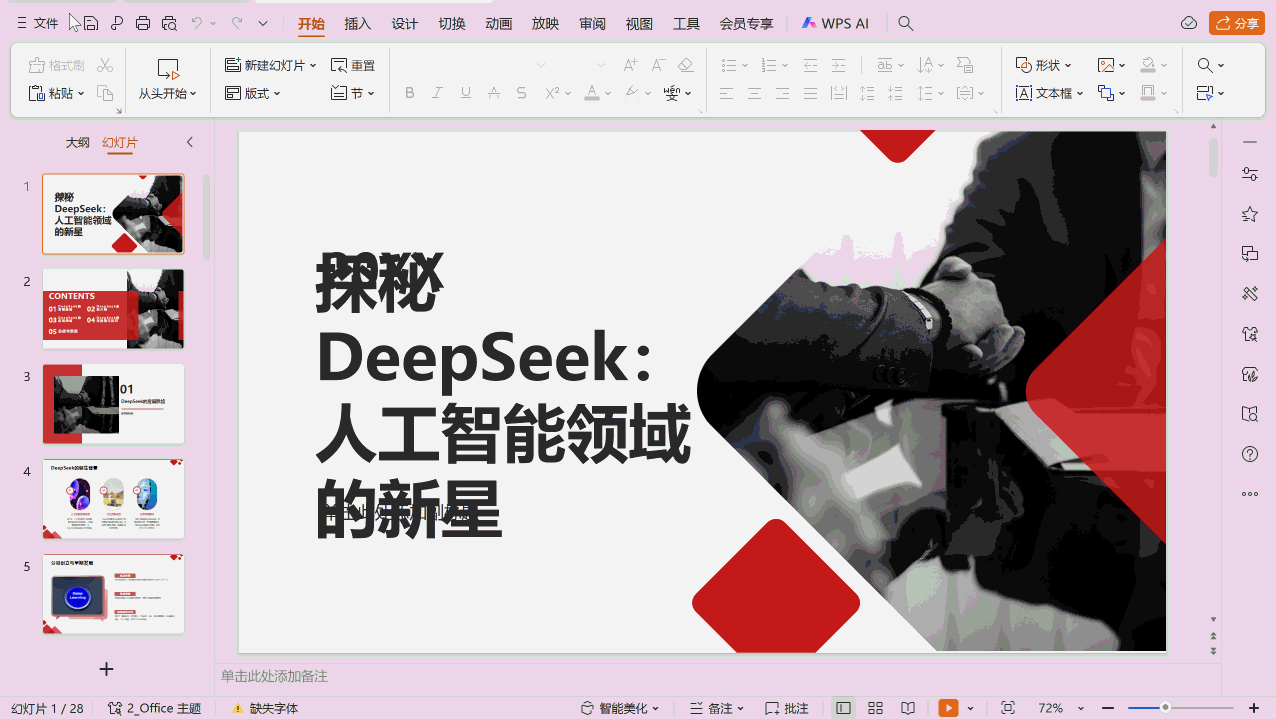Switch to the 大纲 outline tab
1276x719 pixels.
click(x=77, y=143)
